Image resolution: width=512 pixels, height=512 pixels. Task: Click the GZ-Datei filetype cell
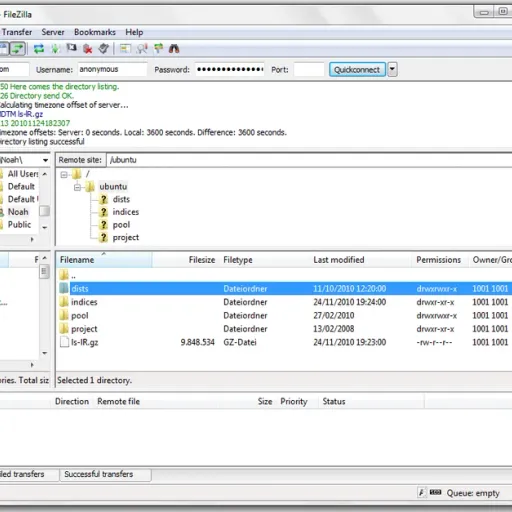pos(240,342)
